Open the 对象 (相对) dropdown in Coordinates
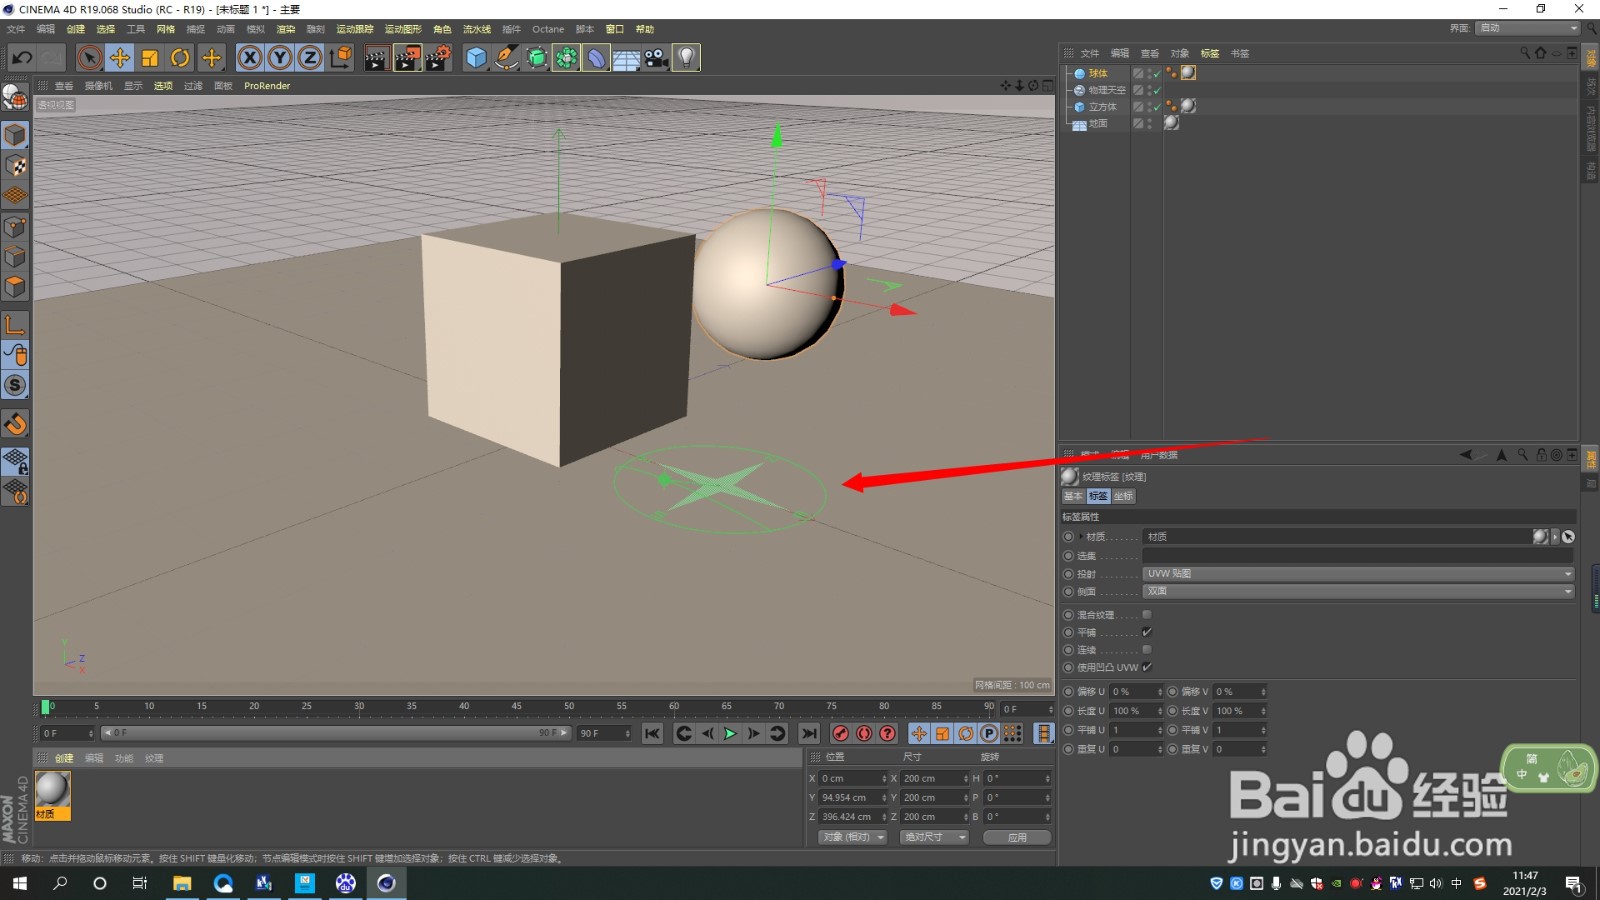This screenshot has width=1600, height=900. pos(853,837)
